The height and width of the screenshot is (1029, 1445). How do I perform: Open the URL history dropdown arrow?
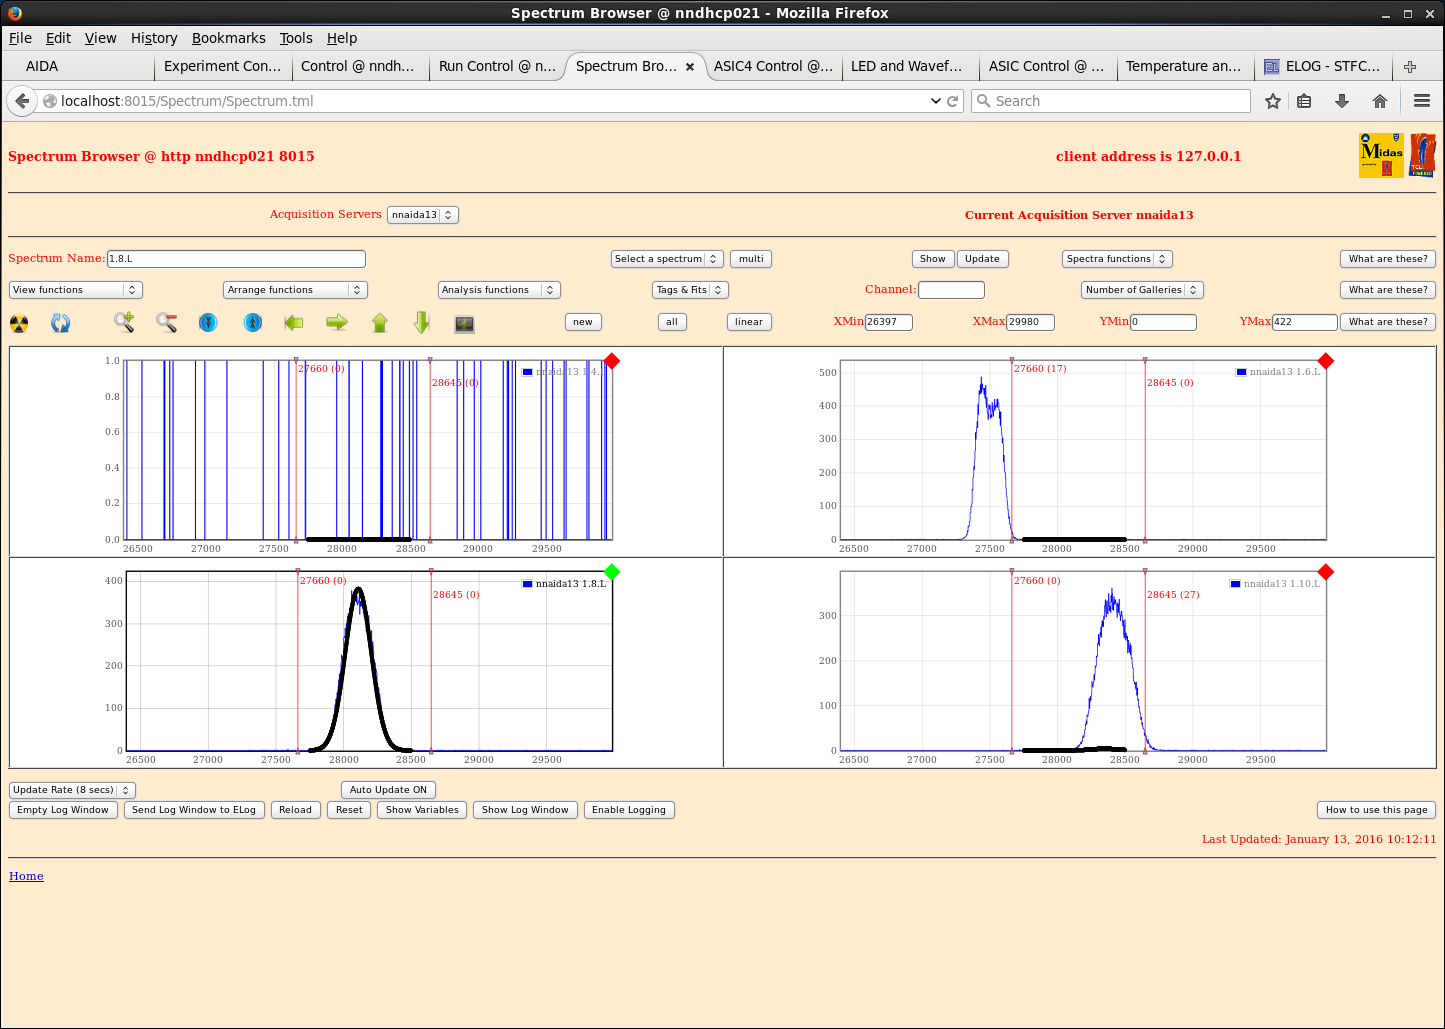[x=936, y=101]
